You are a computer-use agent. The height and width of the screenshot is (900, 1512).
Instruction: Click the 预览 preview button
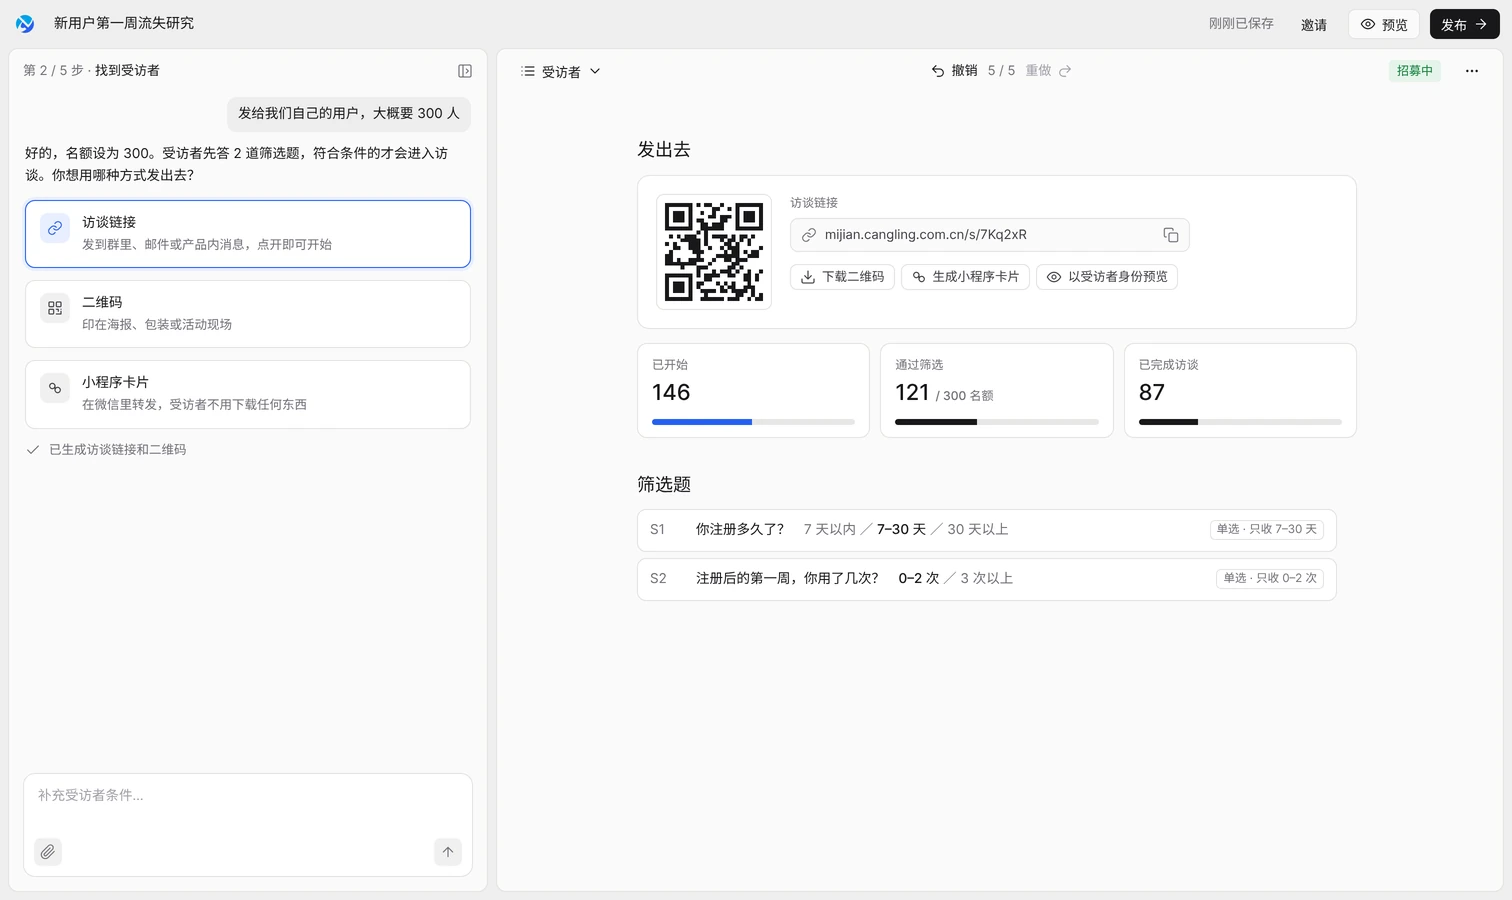[x=1384, y=24]
